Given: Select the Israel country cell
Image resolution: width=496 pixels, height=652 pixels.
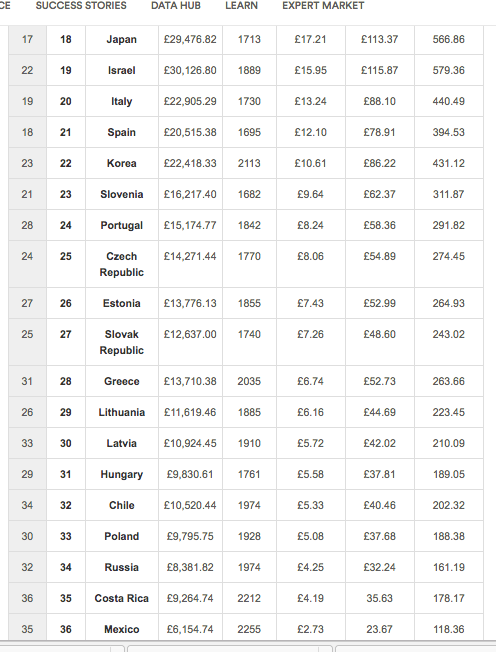Looking at the screenshot, I should pos(122,70).
